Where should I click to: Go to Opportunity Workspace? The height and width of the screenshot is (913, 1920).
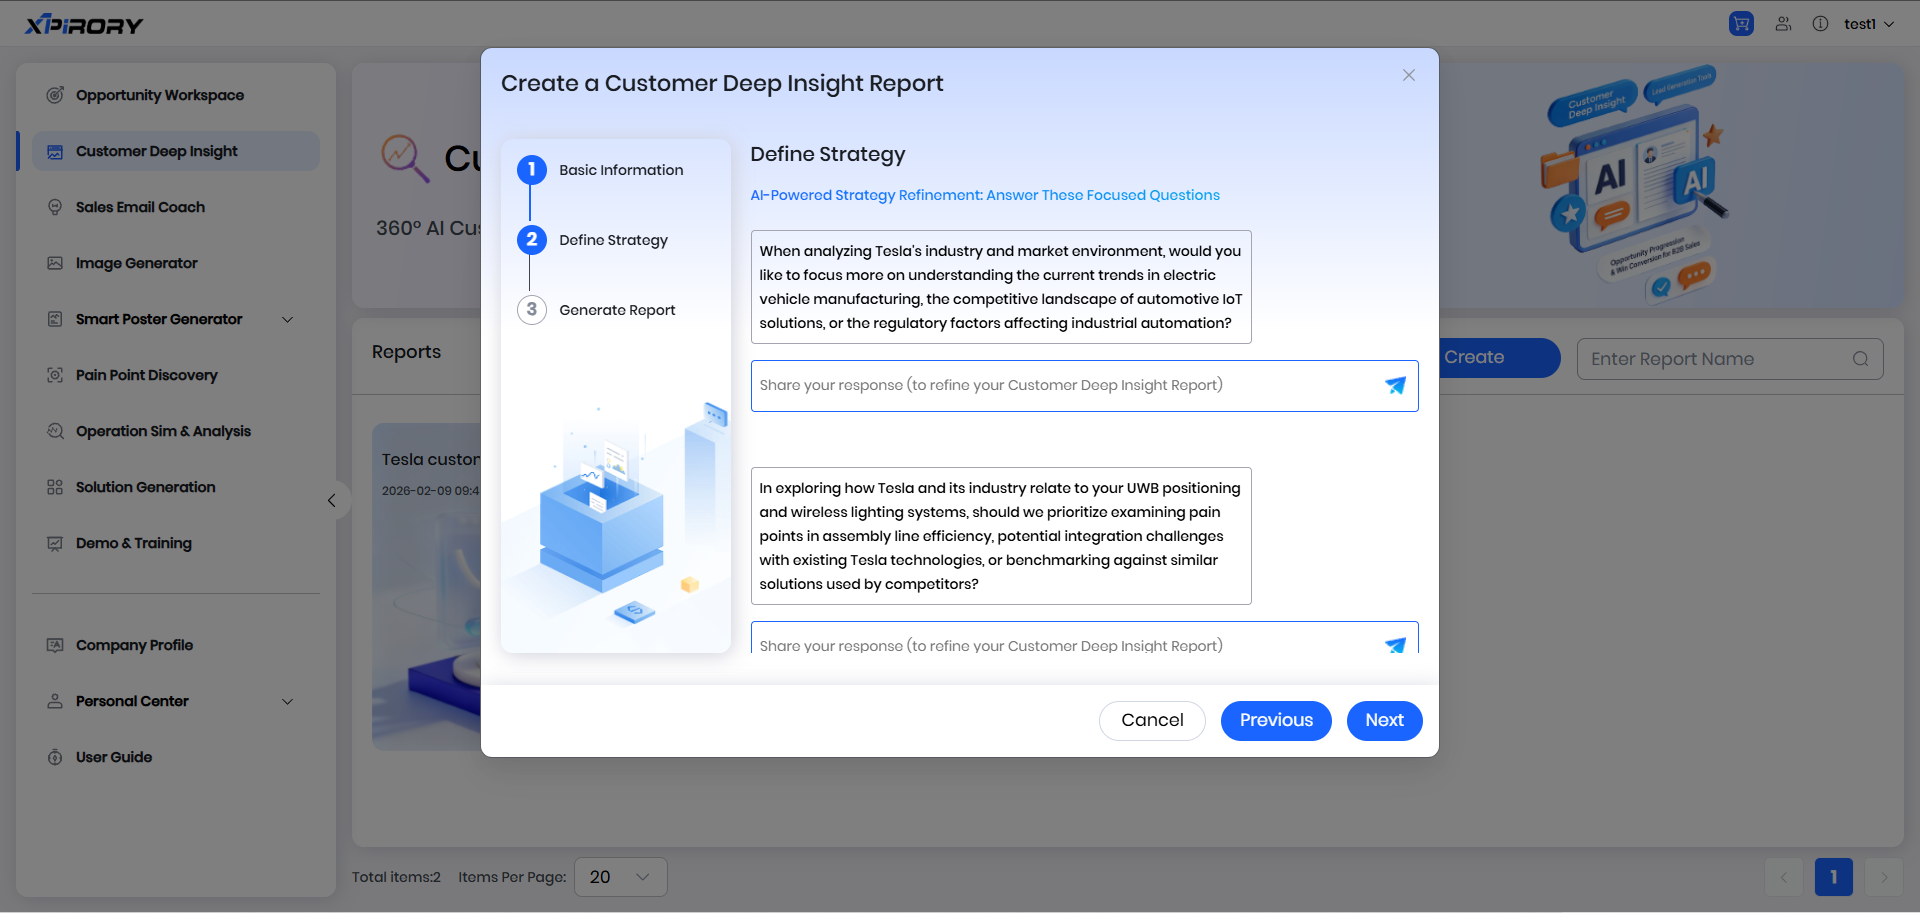159,95
